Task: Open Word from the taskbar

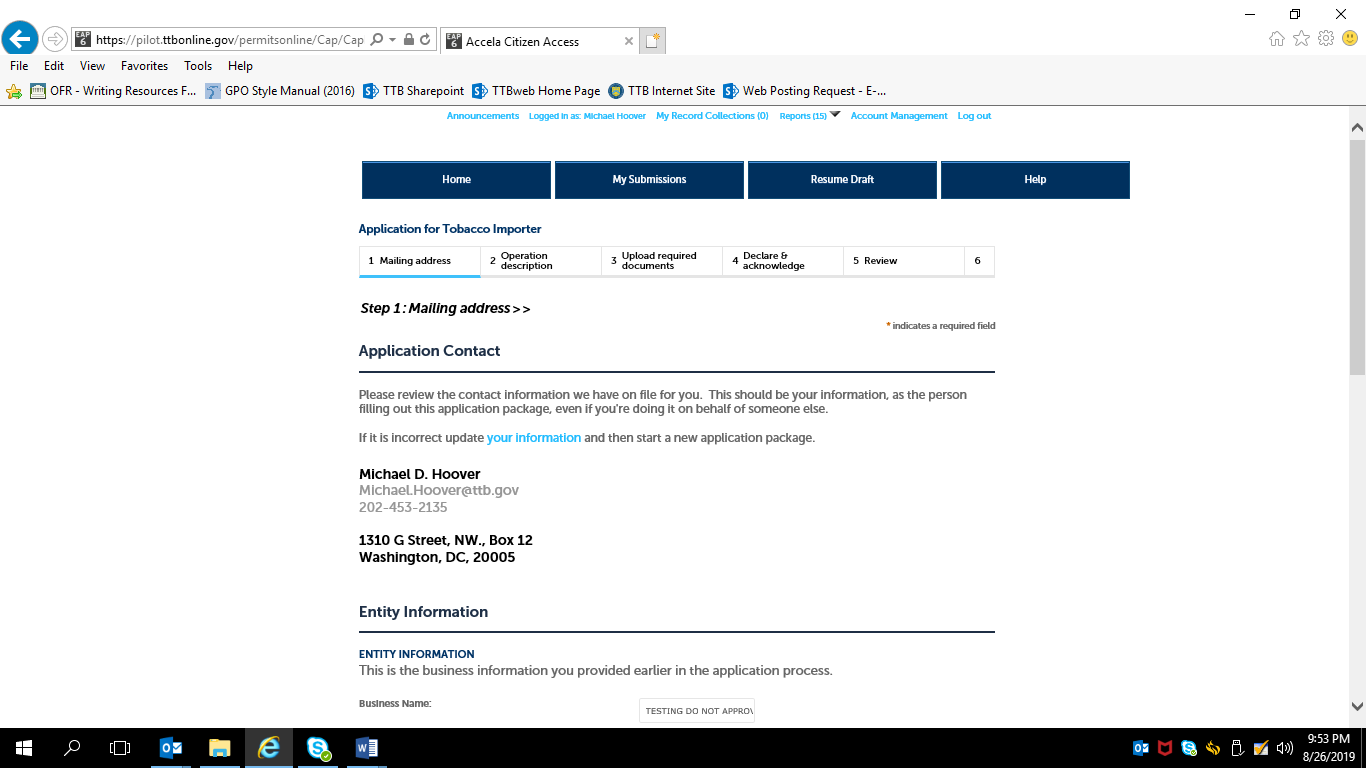Action: click(x=366, y=747)
